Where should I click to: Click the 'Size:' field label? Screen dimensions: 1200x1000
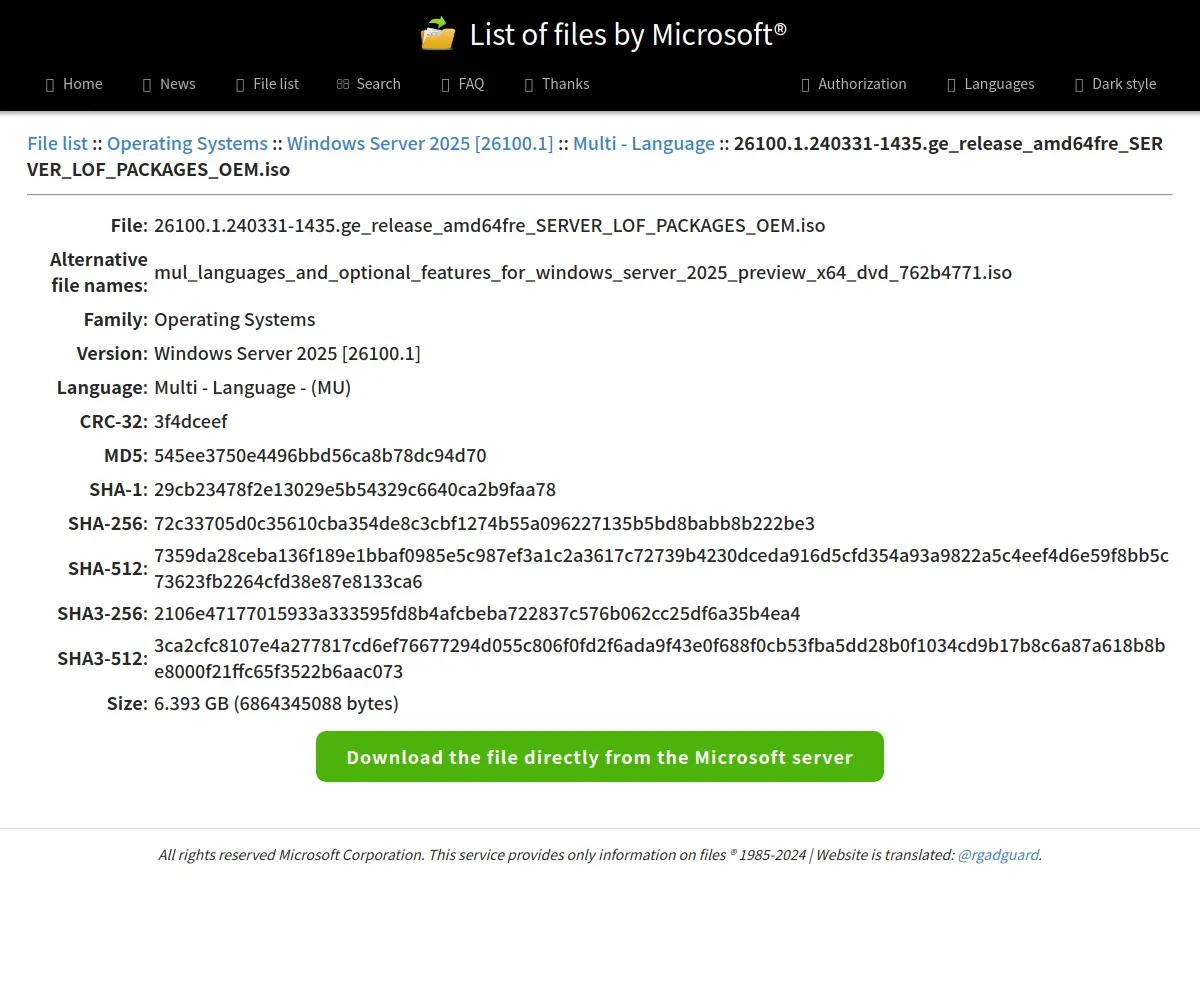point(127,703)
